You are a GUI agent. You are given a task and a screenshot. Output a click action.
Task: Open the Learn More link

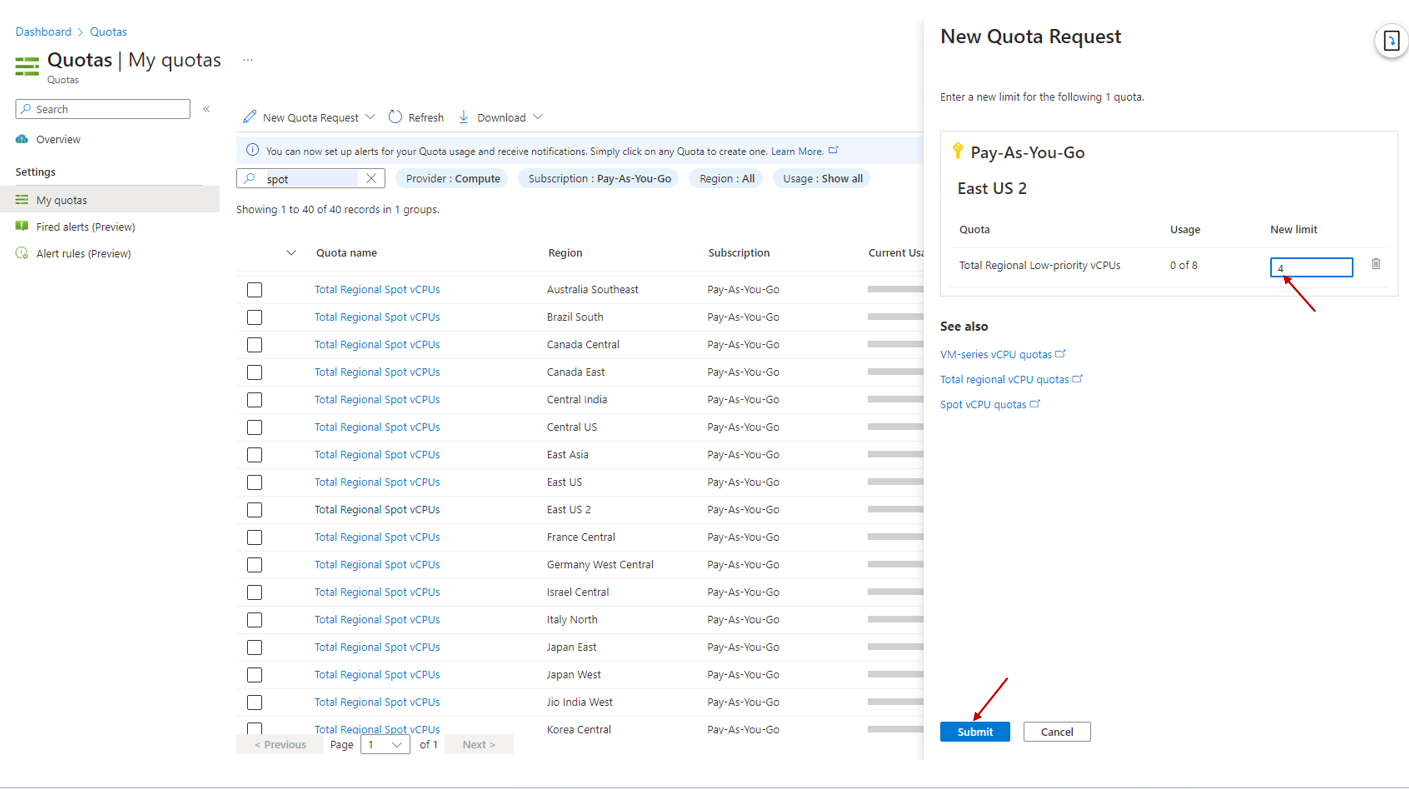797,152
